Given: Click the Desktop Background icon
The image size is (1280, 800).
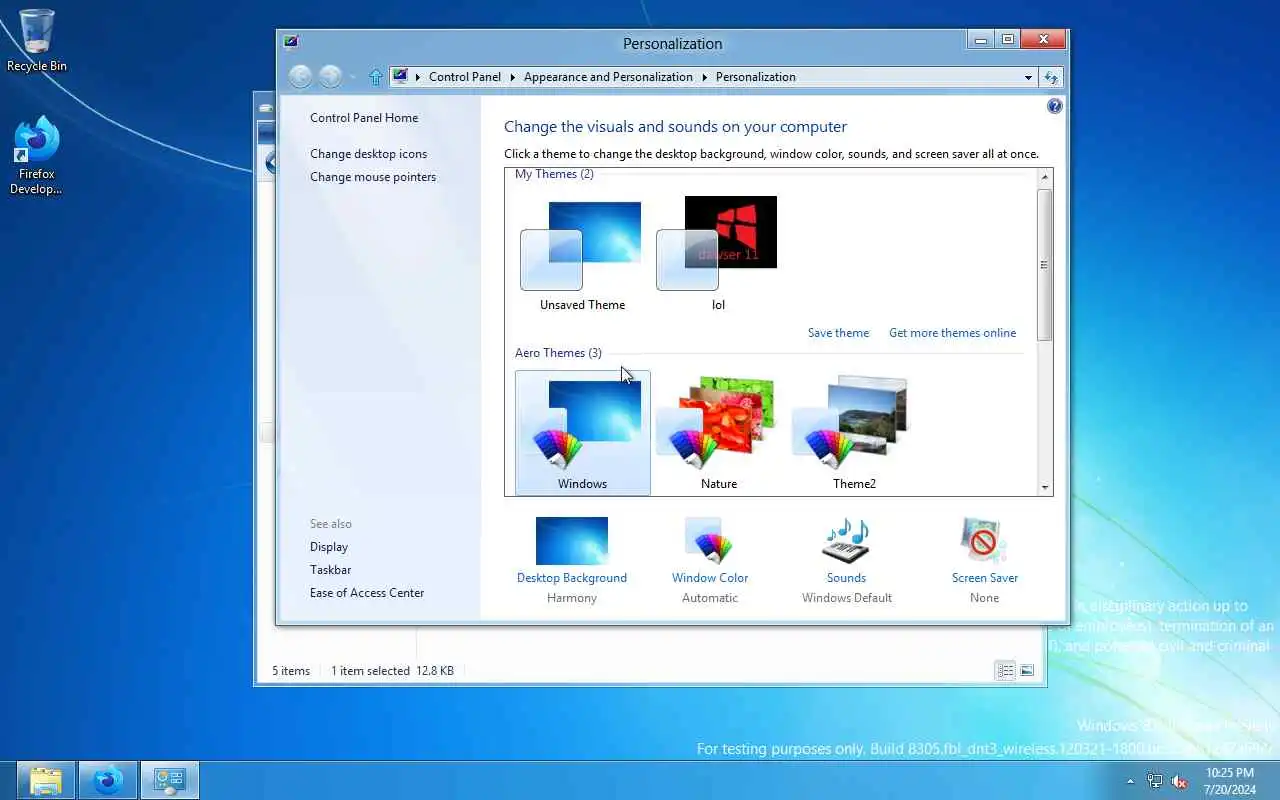Looking at the screenshot, I should pyautogui.click(x=572, y=541).
